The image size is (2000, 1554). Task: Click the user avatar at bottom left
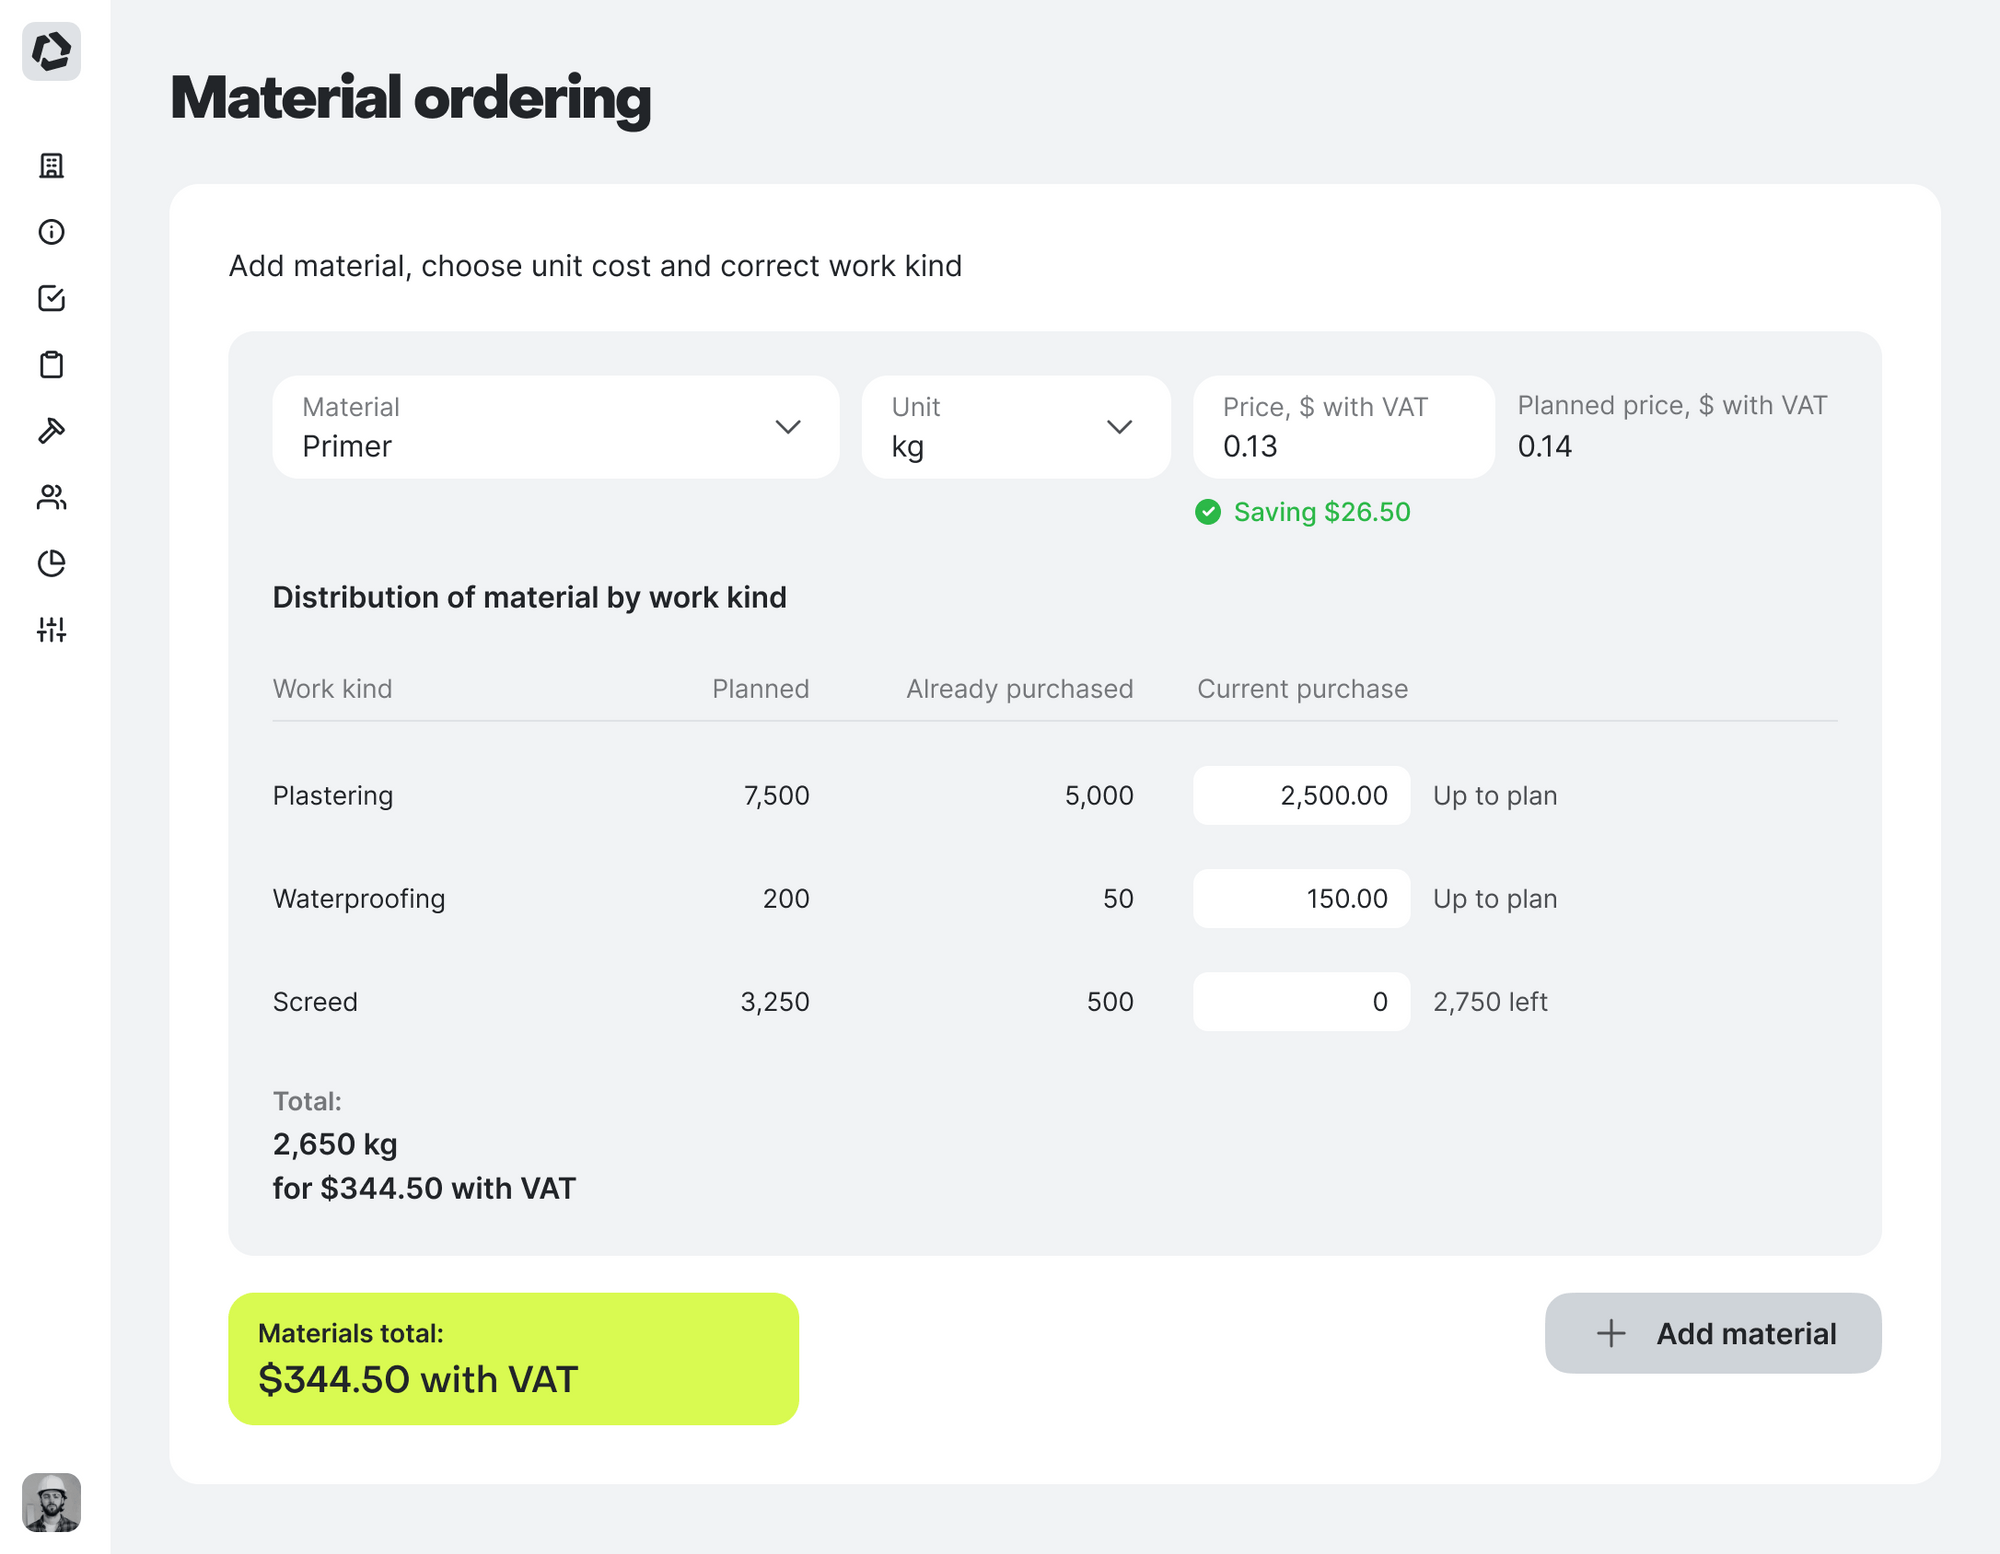coord(51,1502)
